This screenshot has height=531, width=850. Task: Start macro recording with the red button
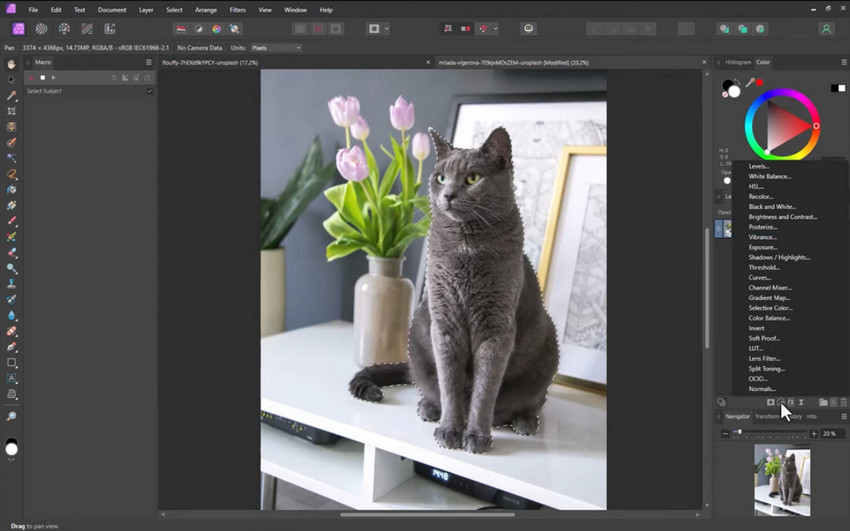click(x=31, y=77)
